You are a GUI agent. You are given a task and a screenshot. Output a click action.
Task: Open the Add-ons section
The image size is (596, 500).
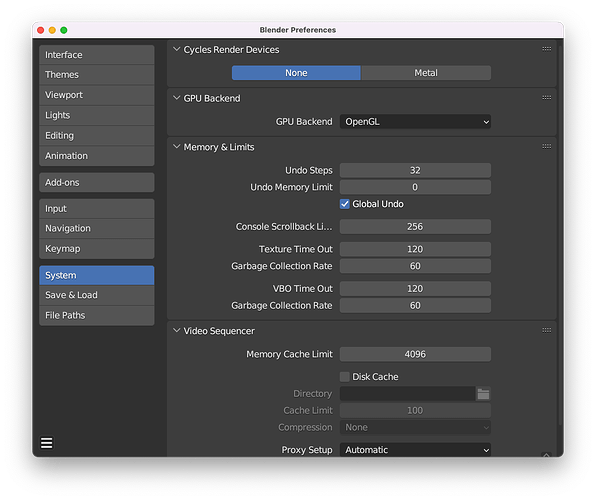97,183
